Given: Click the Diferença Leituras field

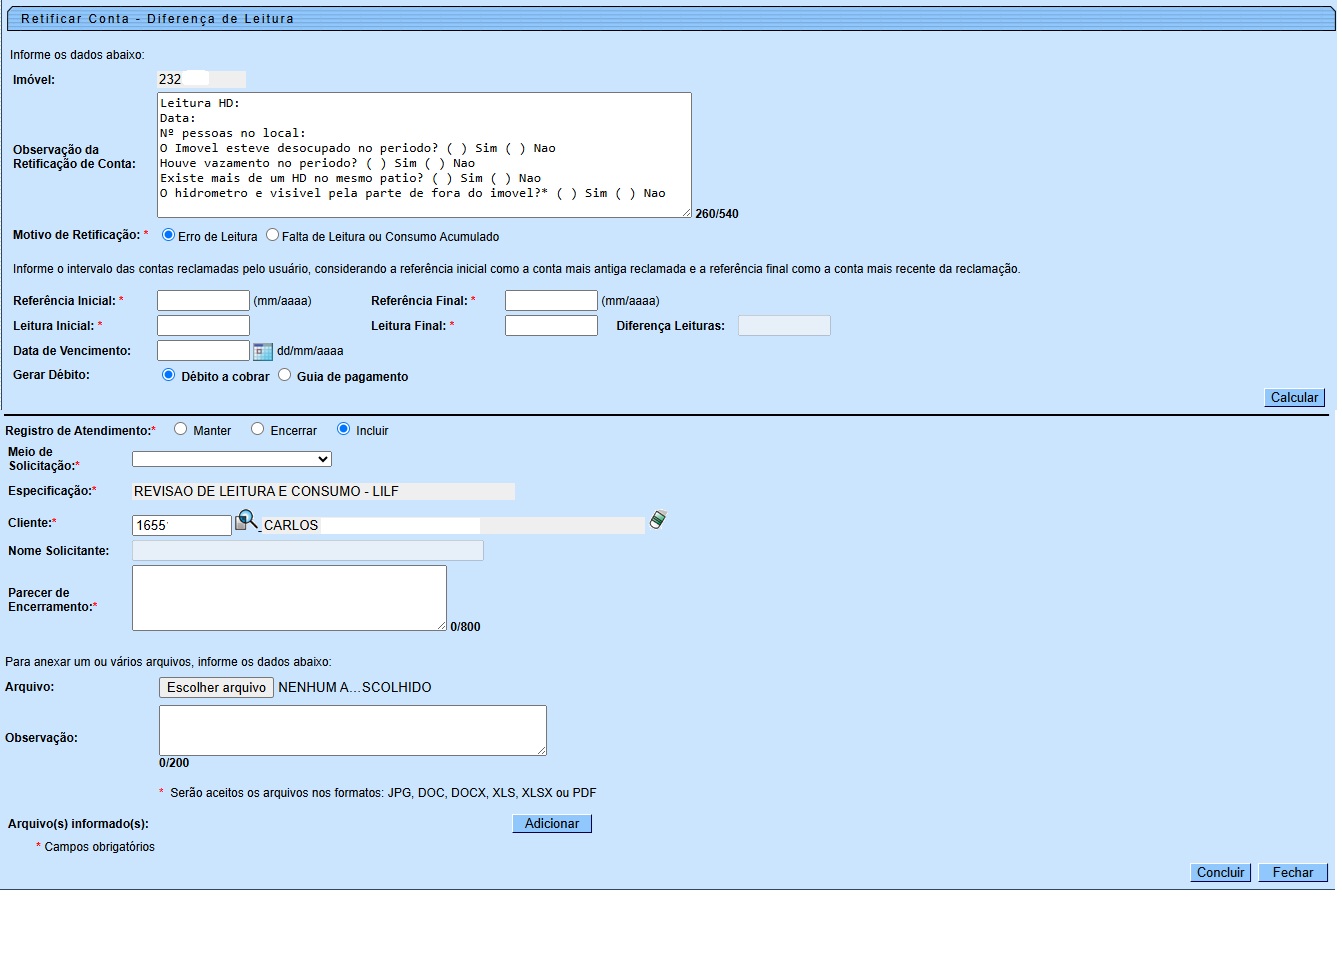Looking at the screenshot, I should coord(784,326).
